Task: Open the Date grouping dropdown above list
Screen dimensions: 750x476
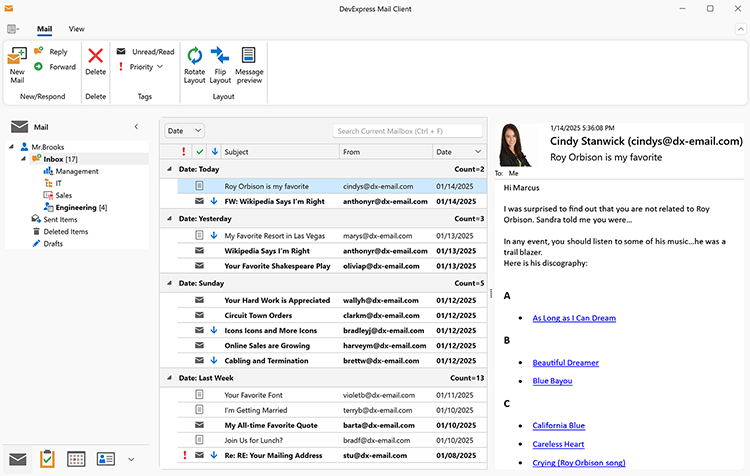Action: (x=184, y=131)
